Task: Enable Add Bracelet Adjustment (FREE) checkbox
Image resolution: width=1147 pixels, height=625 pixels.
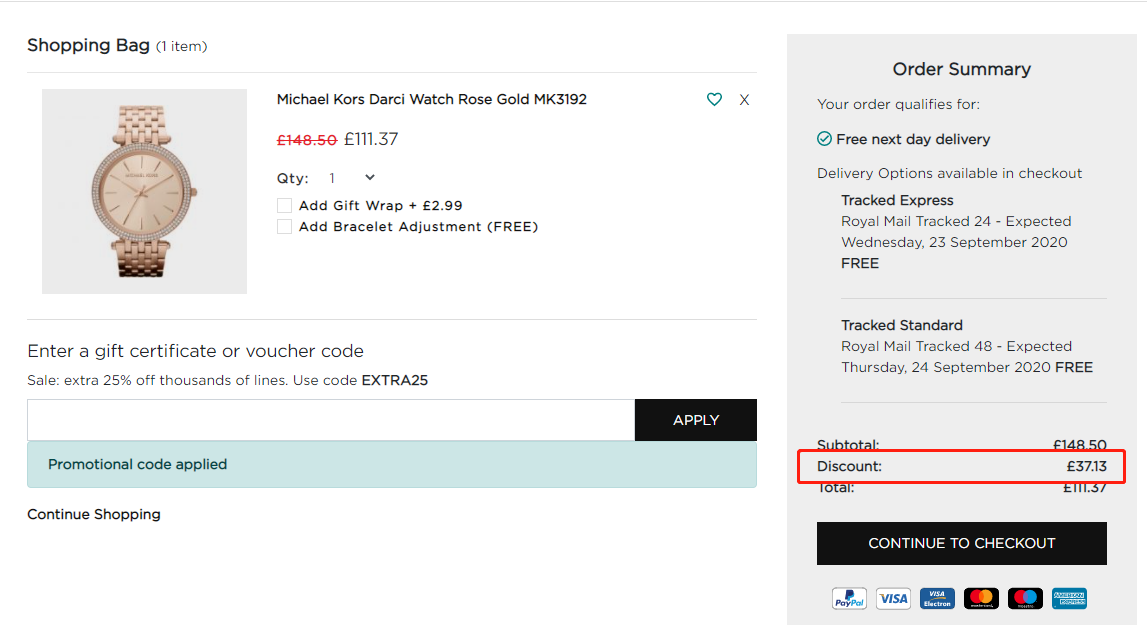Action: (285, 227)
